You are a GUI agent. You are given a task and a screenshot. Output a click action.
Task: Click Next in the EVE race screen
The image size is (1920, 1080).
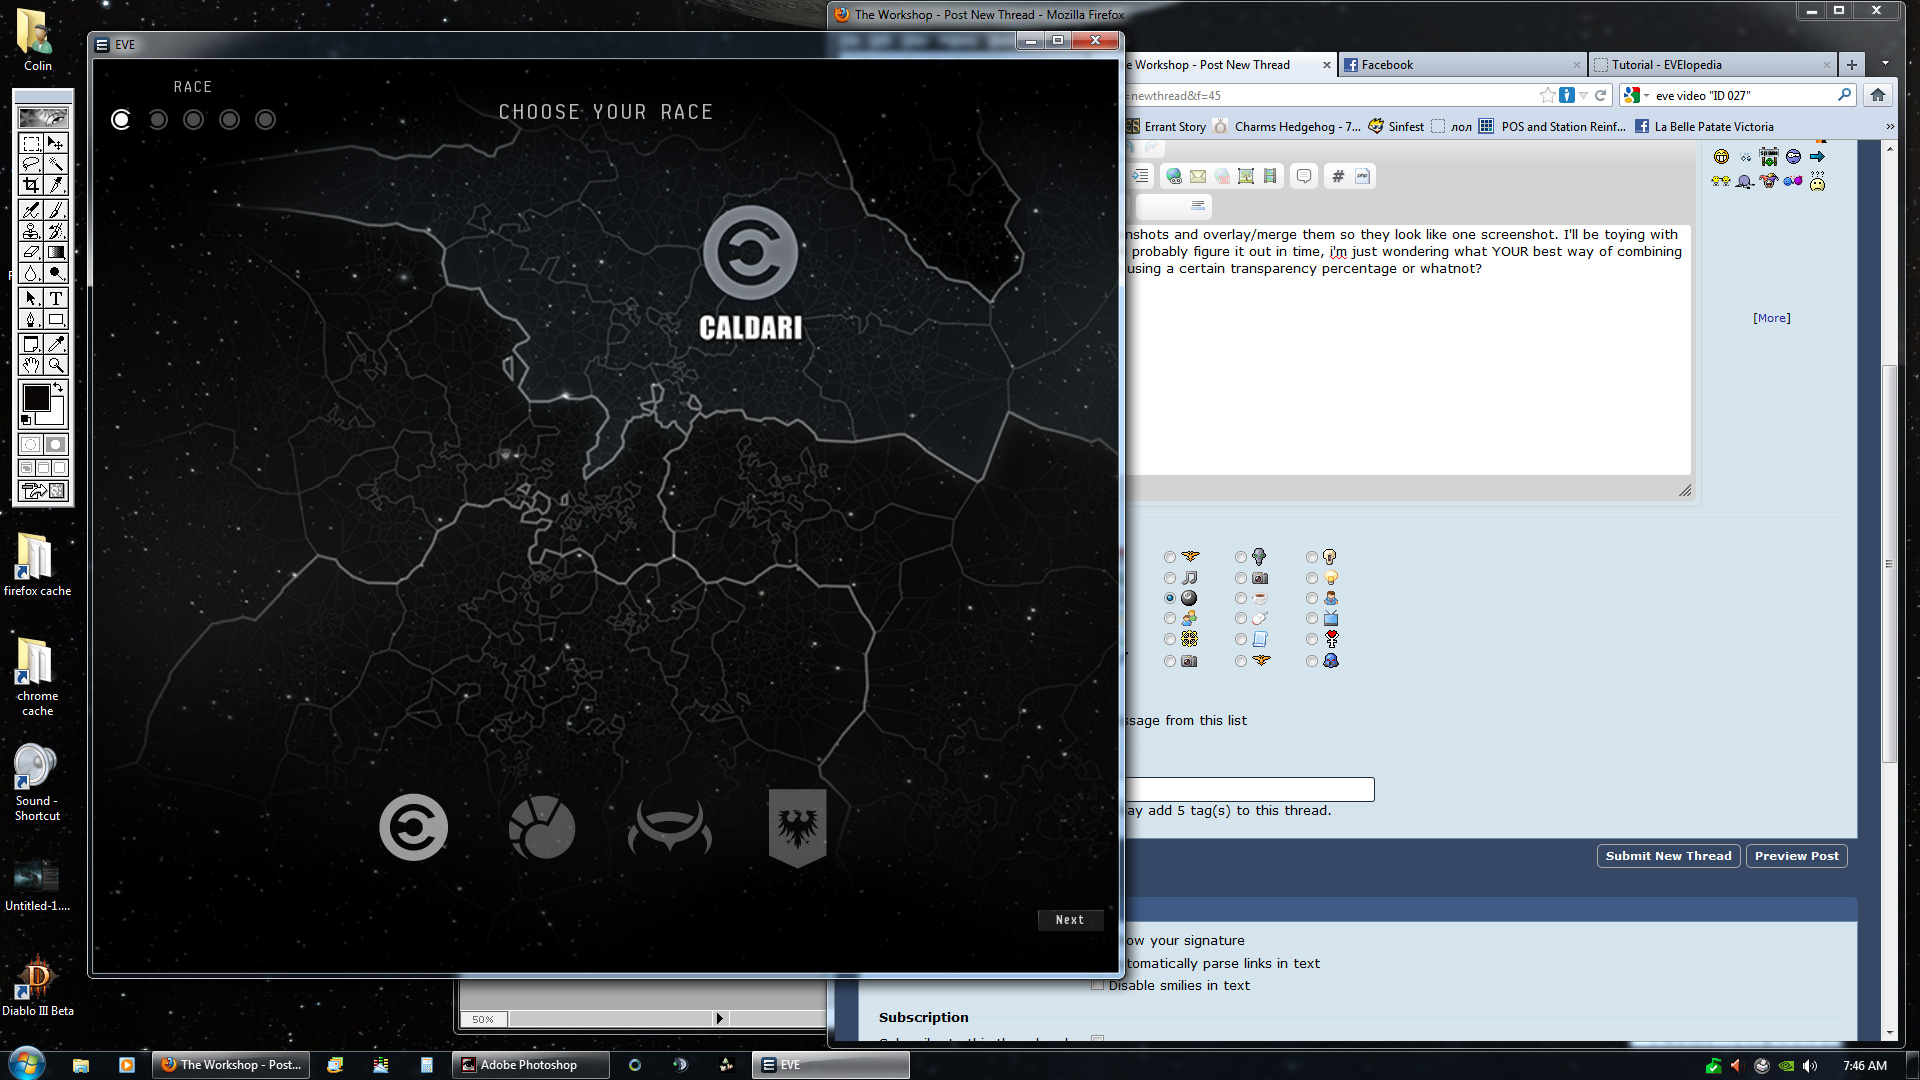1069,920
